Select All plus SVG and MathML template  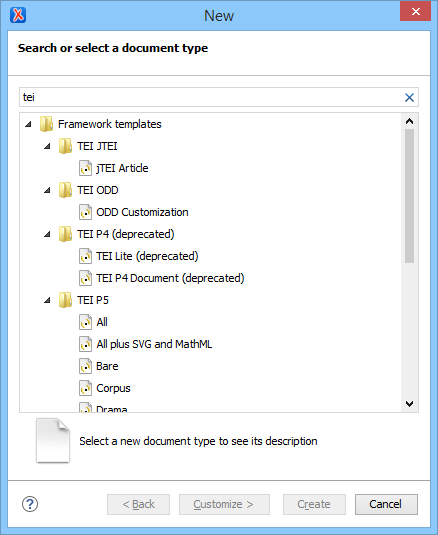[x=154, y=344]
